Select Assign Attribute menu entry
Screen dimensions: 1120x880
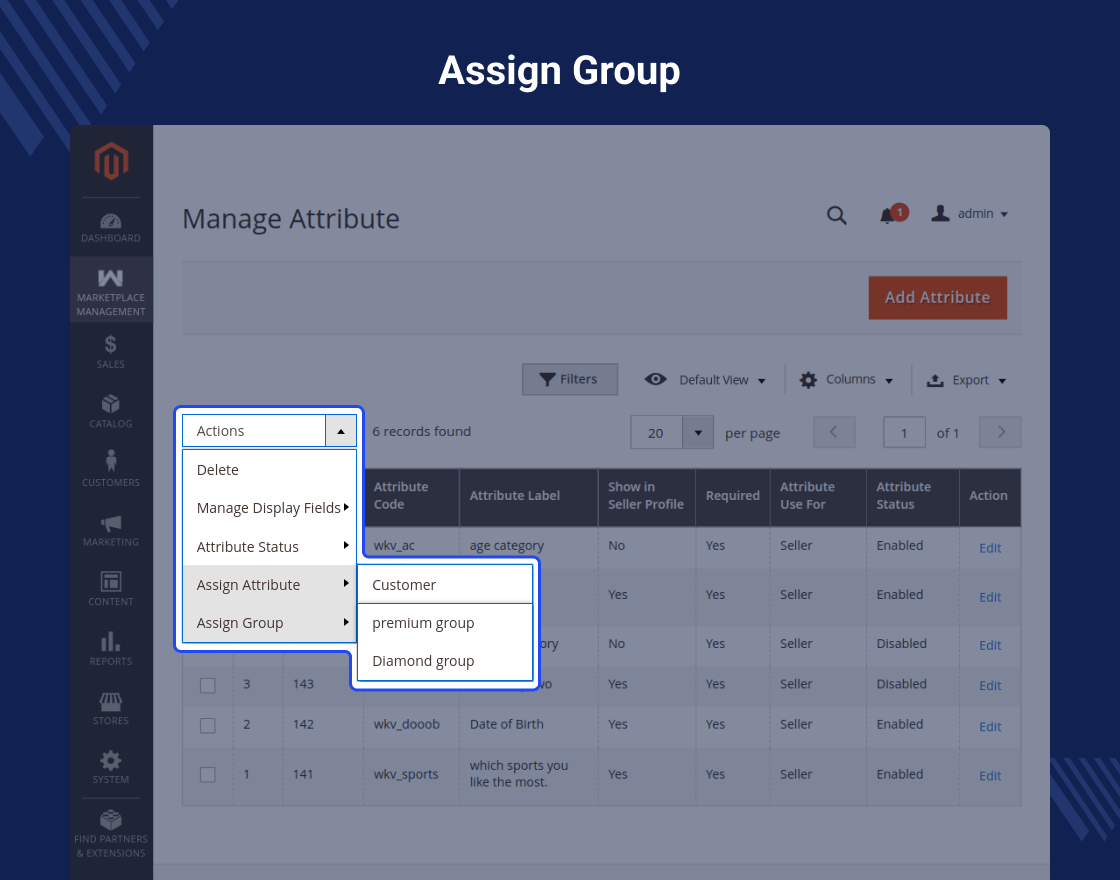(269, 585)
